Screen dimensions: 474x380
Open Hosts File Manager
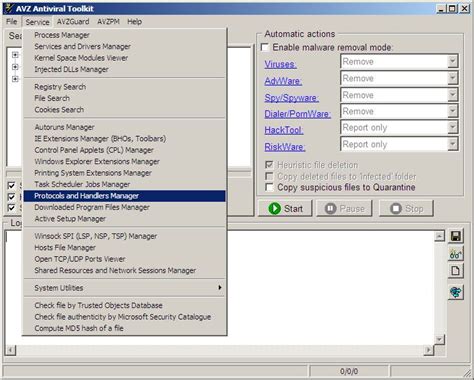125,248
